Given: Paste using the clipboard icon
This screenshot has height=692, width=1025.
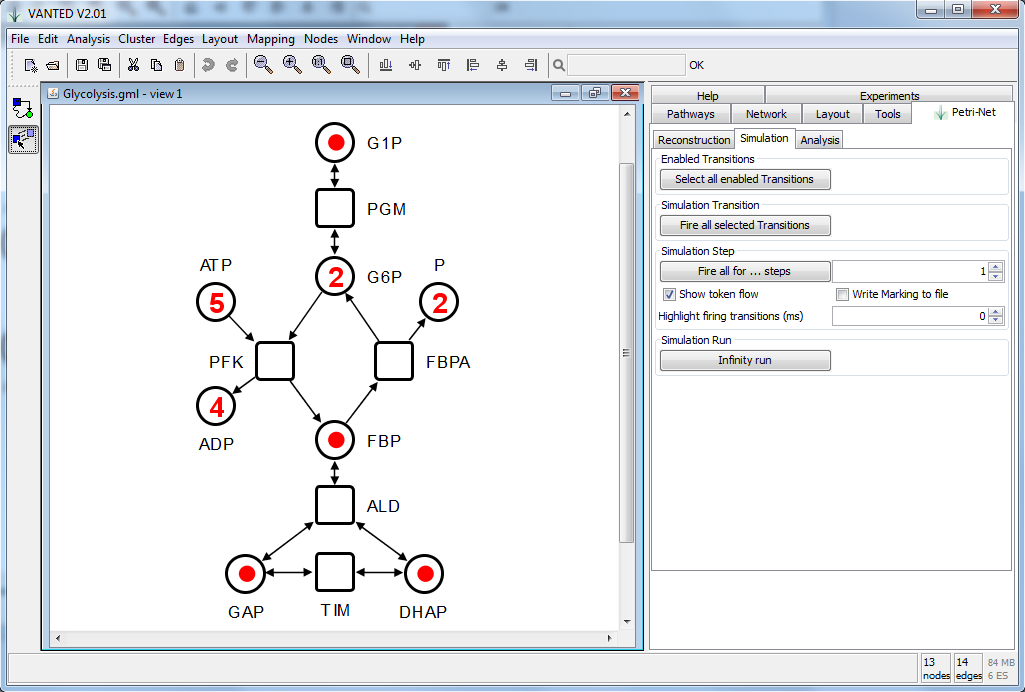Looking at the screenshot, I should coord(180,65).
